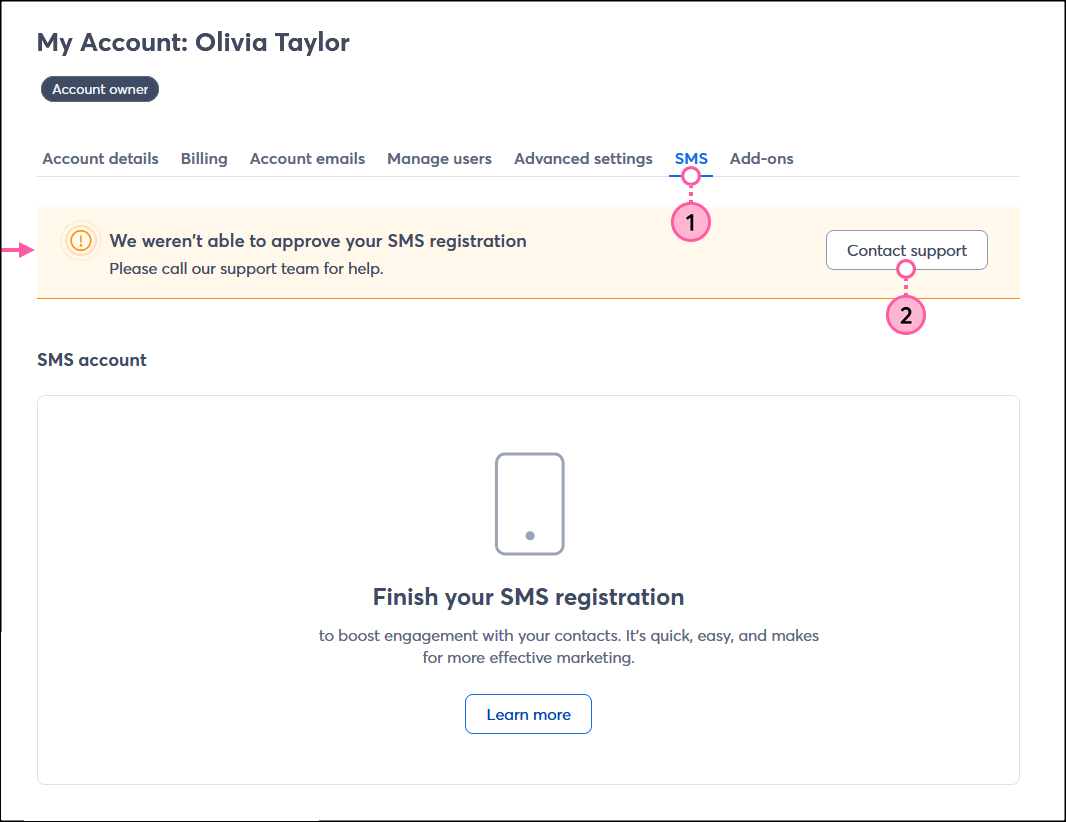
Task: Click the numbered callout marker 1
Action: coord(690,223)
